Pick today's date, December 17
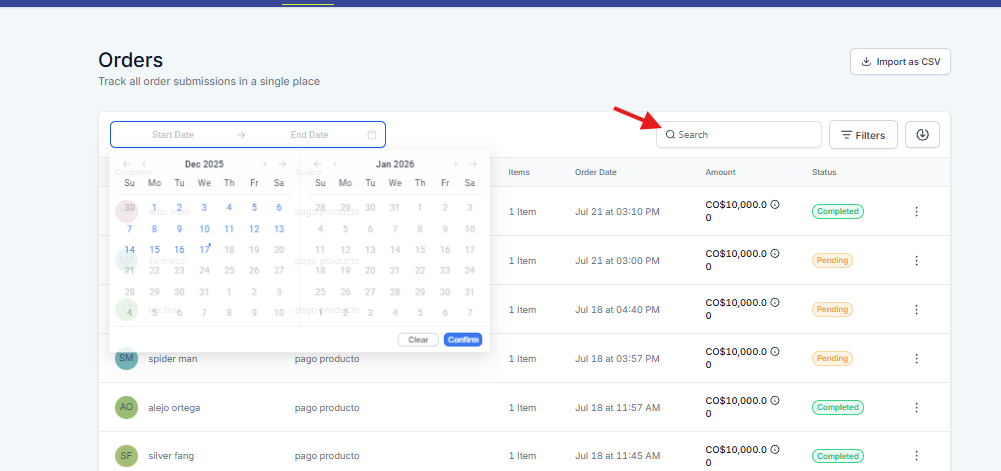The width and height of the screenshot is (1001, 471). (204, 250)
